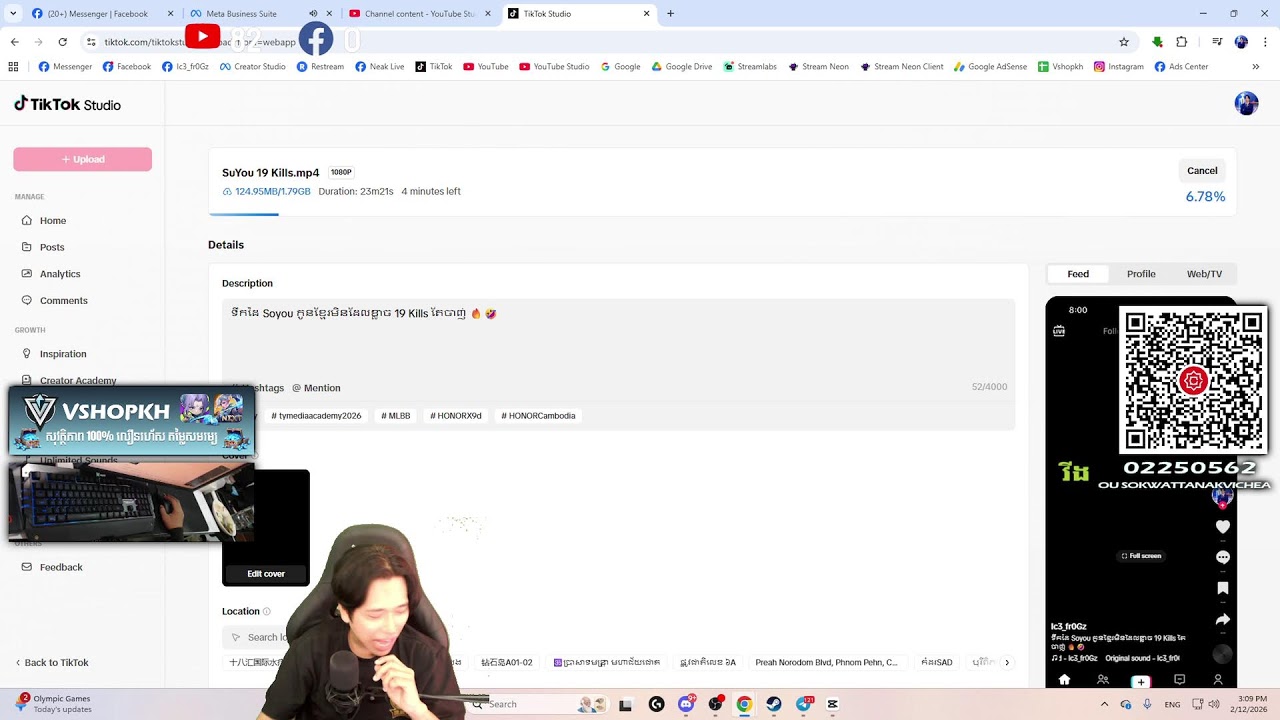1280x720 pixels.
Task: Open the Comments section in the sidebar
Action: click(55, 300)
